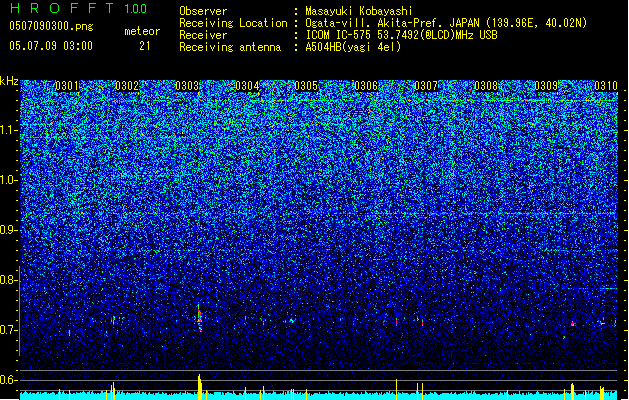This screenshot has height=400, width=629.
Task: Click the red echo just before the 0310 marker
Action: (573, 323)
